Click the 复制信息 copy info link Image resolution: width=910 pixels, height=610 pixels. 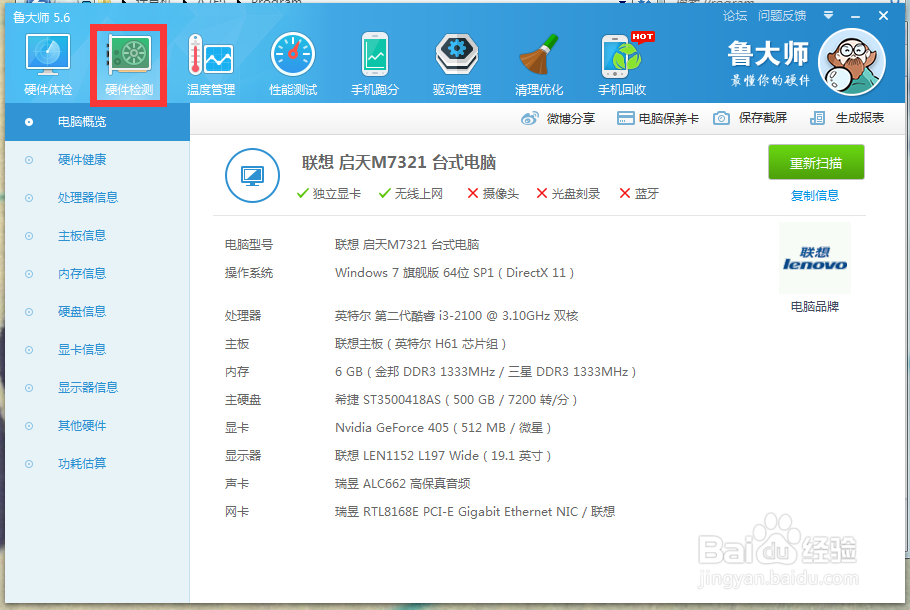[x=815, y=196]
